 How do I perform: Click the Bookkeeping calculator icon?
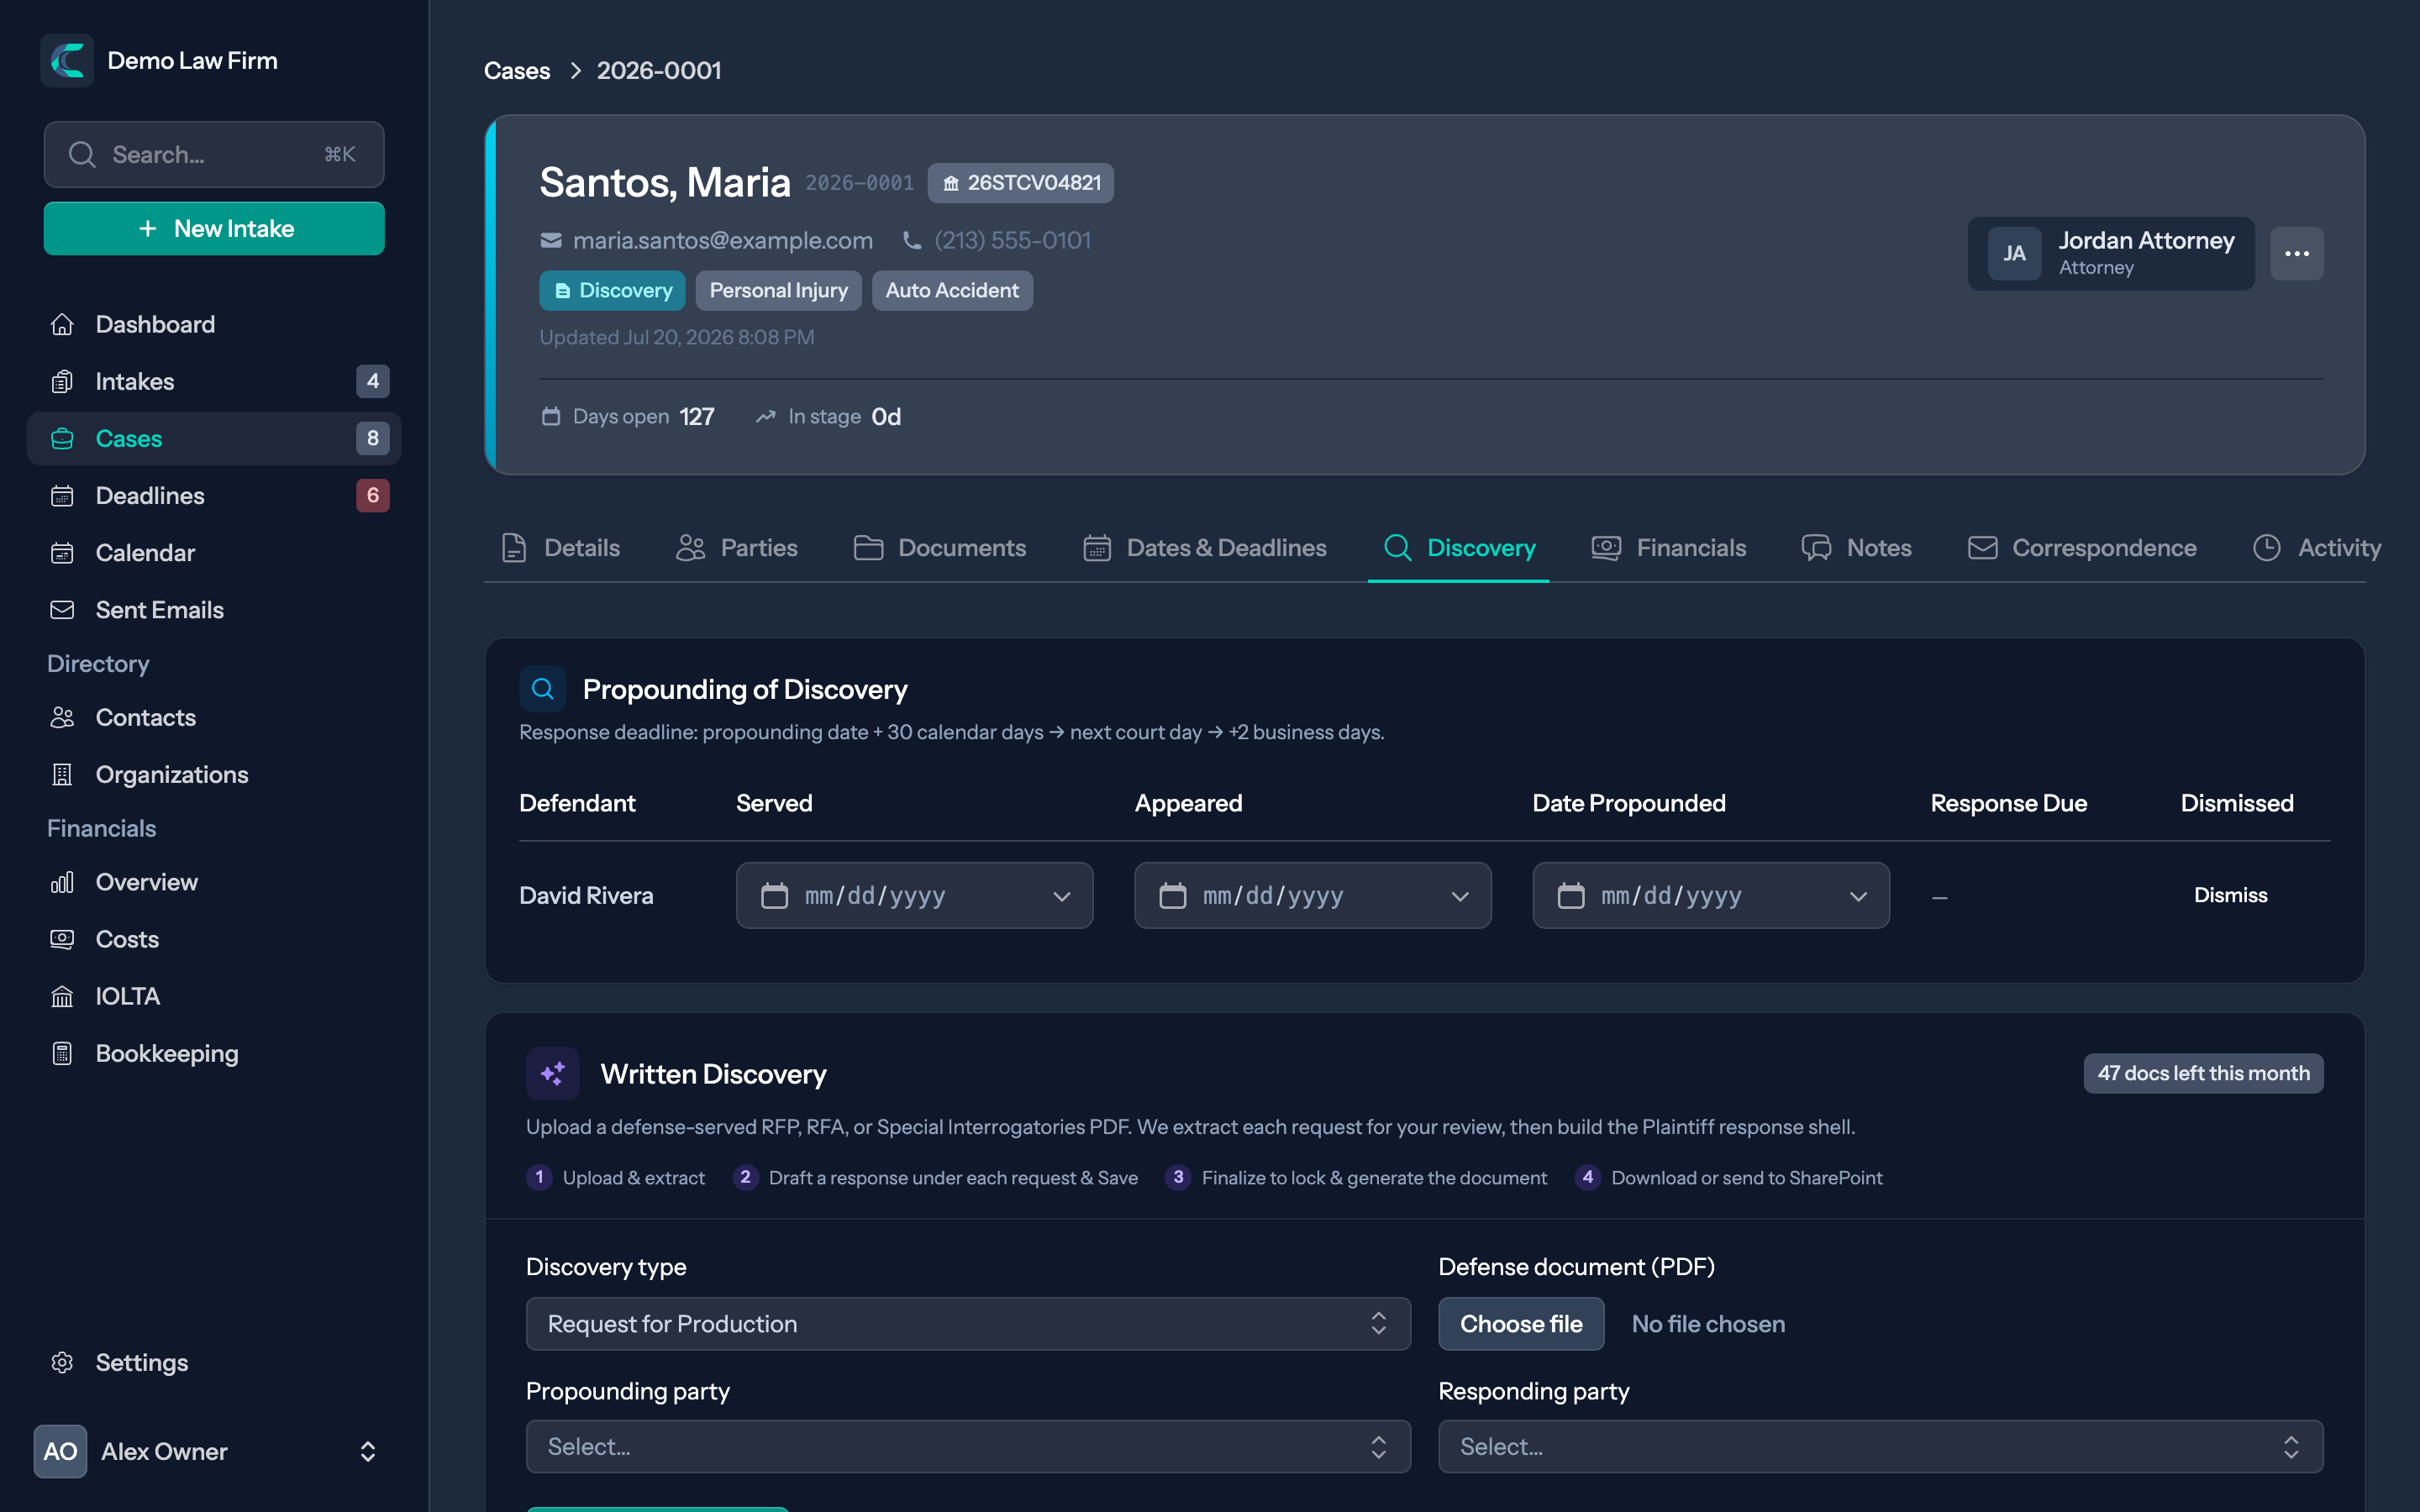(62, 1054)
